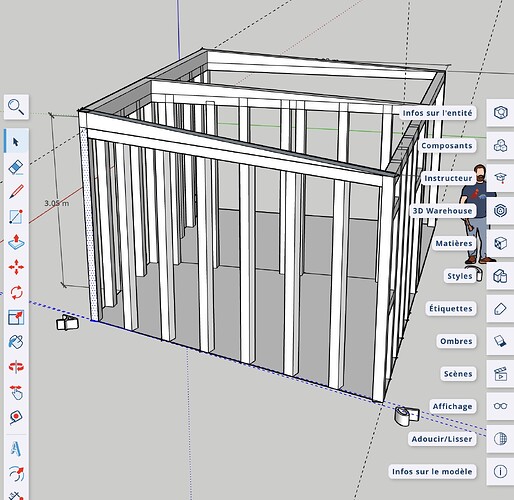
Task: Choose the Rotate tool
Action: 16,292
